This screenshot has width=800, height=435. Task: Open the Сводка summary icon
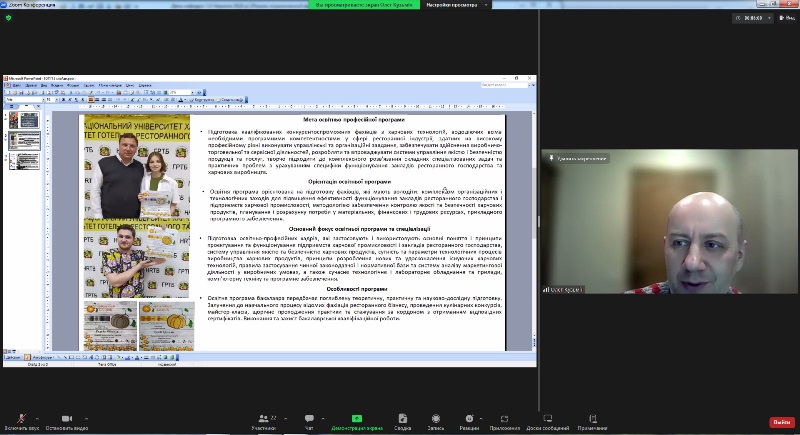[x=402, y=419]
